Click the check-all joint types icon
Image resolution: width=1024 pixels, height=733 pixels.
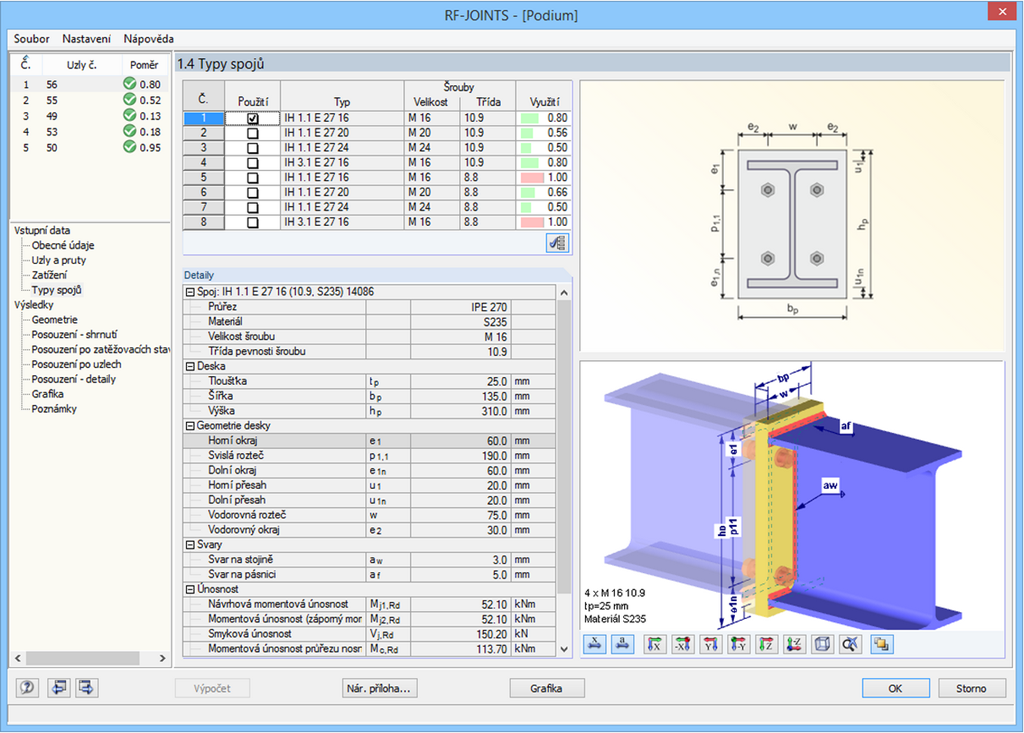(x=557, y=243)
